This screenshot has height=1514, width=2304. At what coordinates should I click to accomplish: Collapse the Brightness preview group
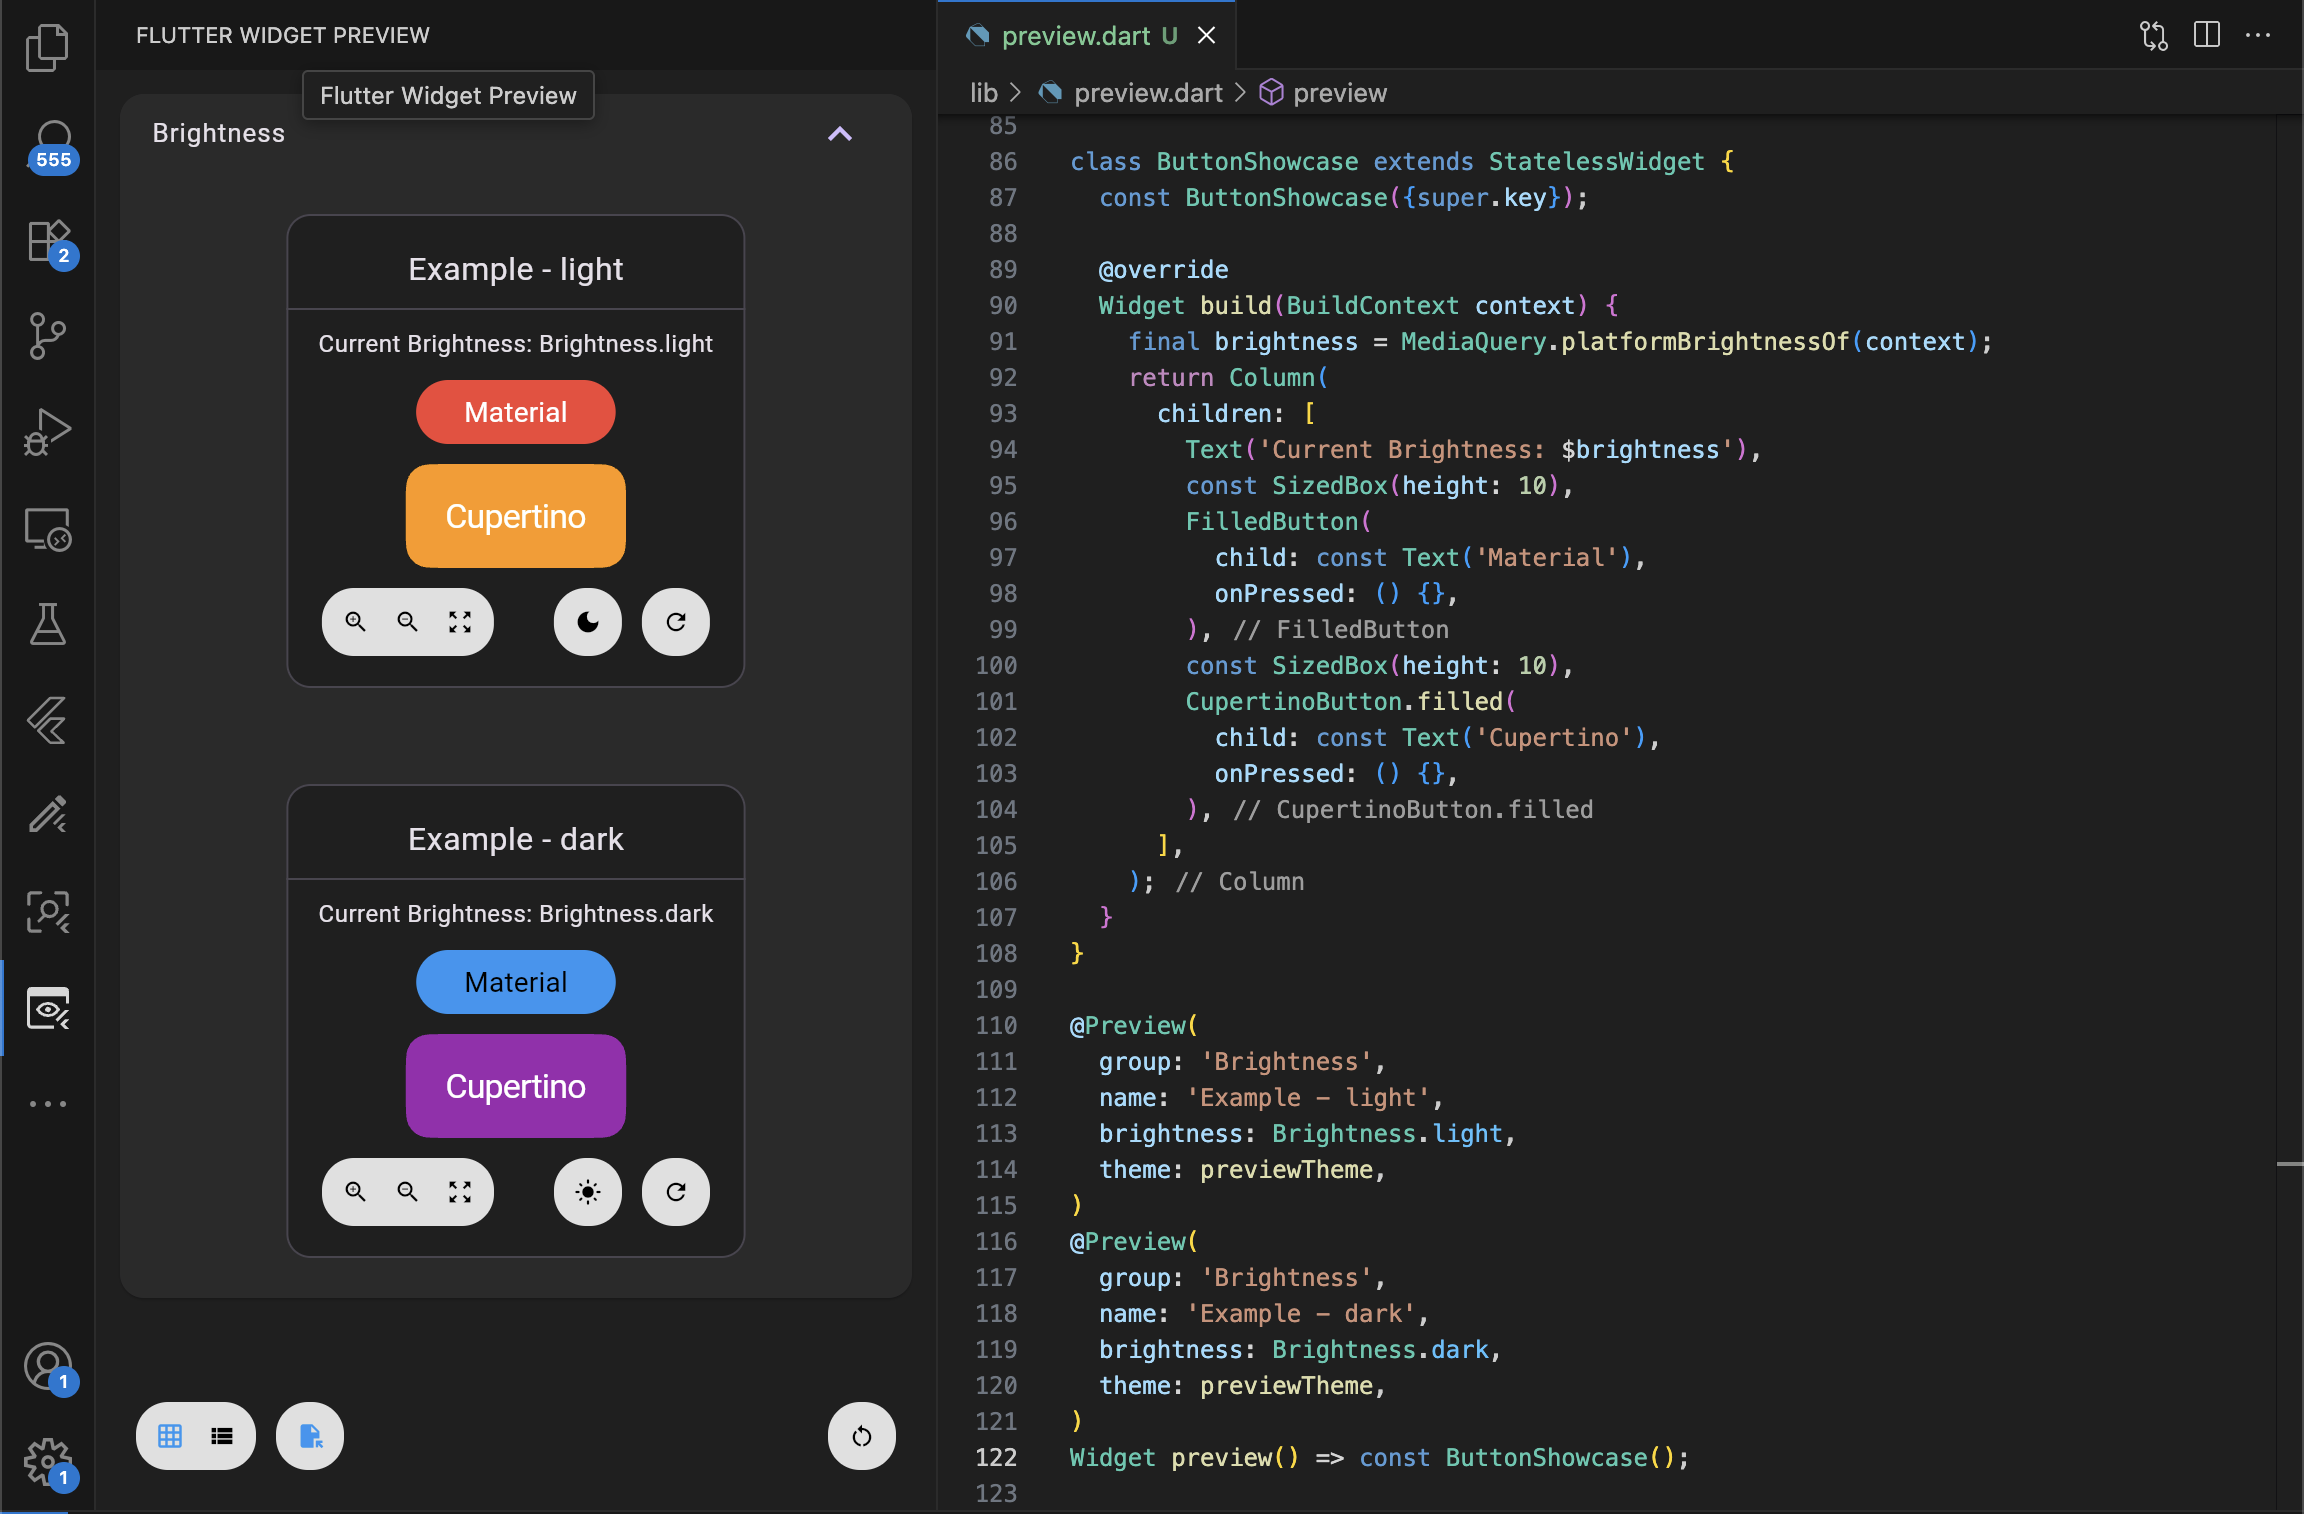click(x=838, y=134)
